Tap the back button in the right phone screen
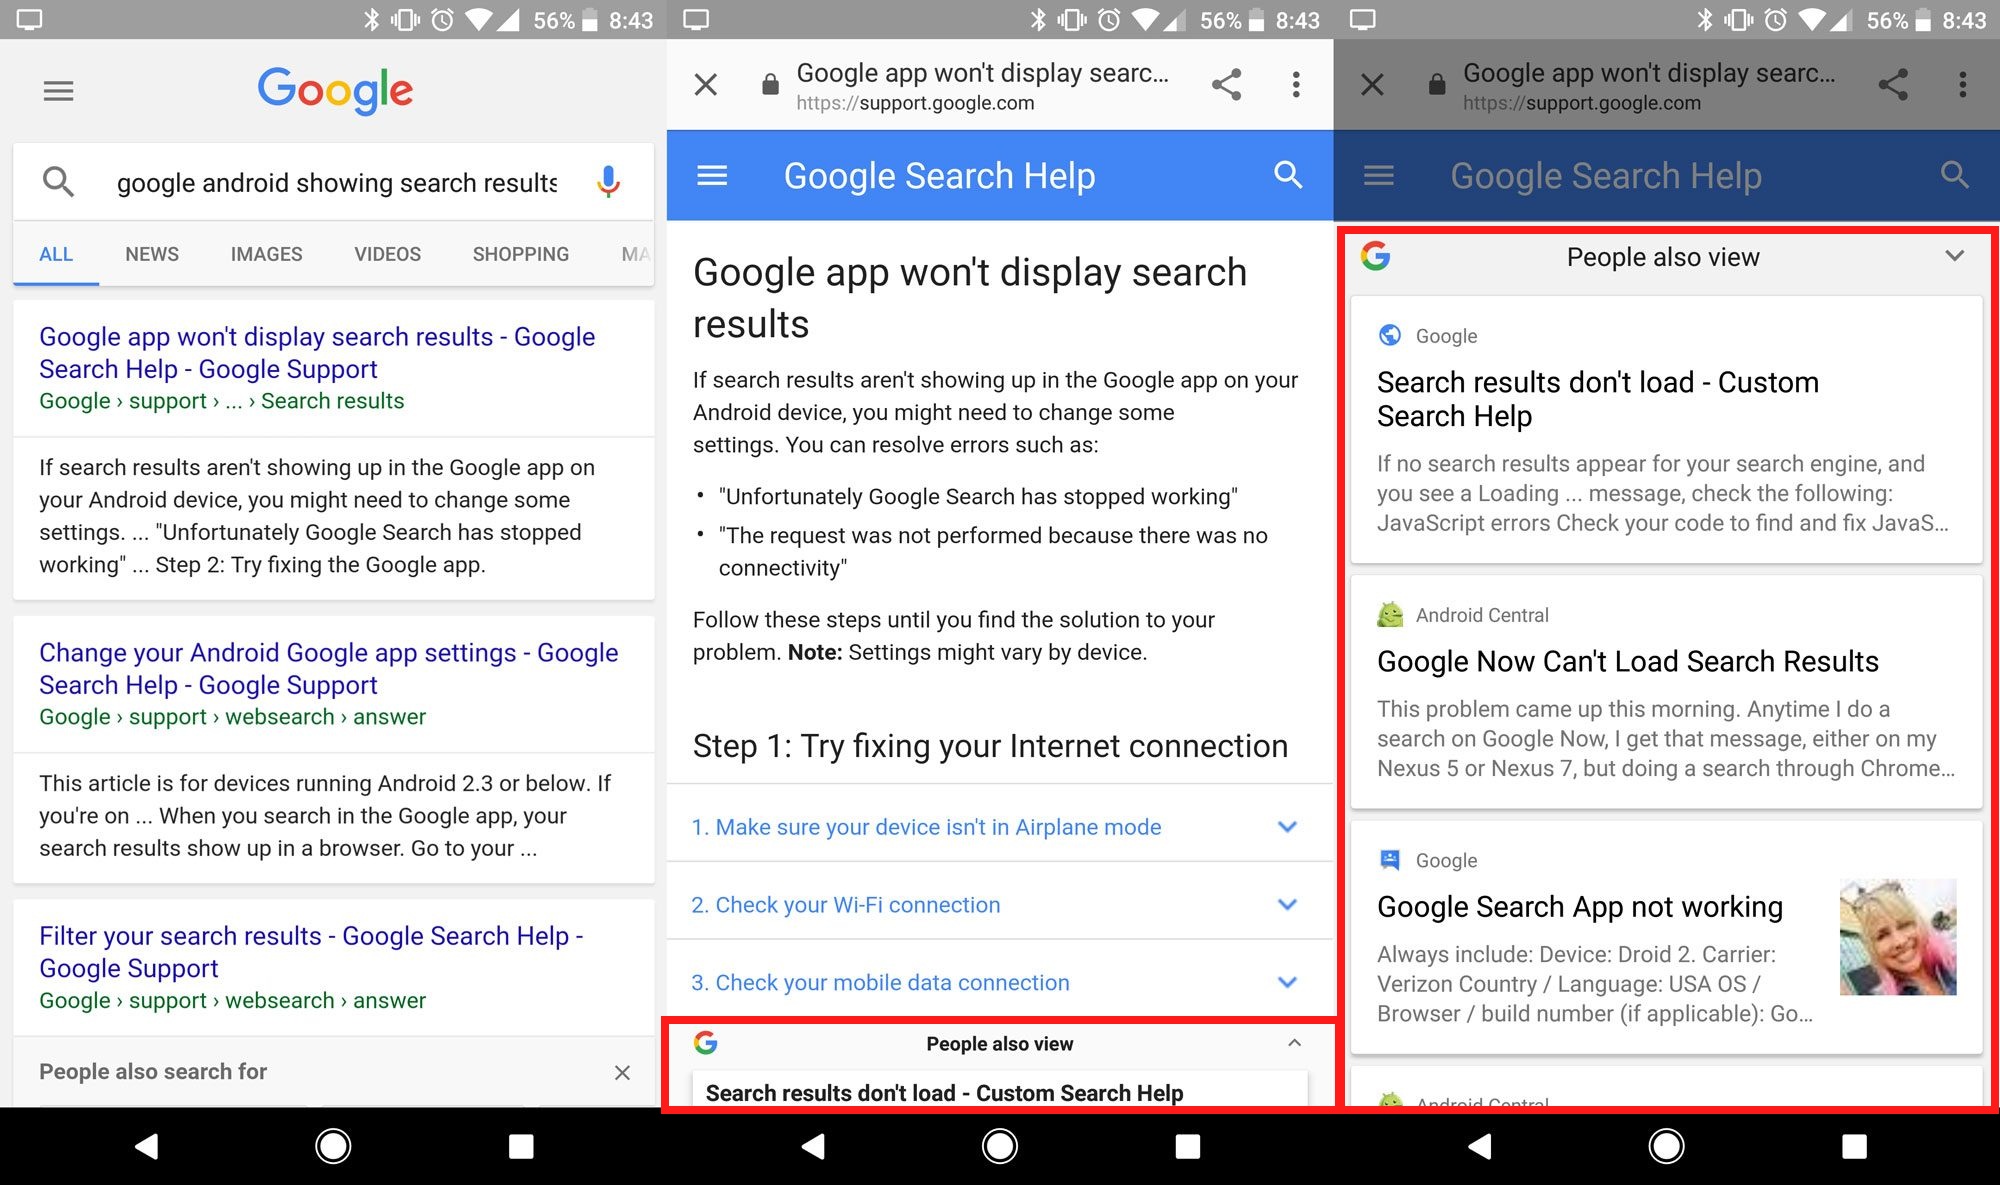This screenshot has width=2000, height=1185. [1480, 1146]
